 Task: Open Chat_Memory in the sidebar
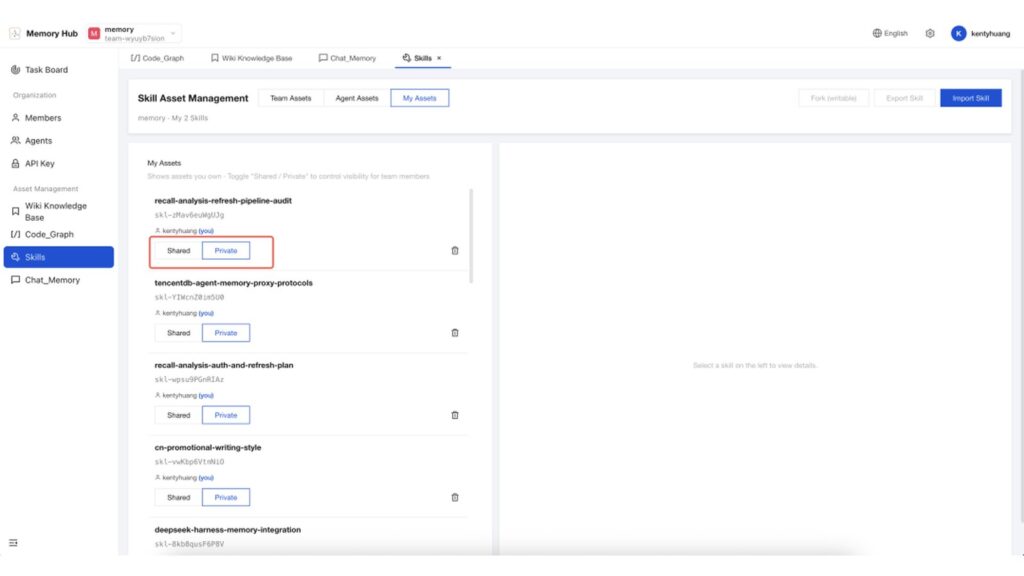59,280
